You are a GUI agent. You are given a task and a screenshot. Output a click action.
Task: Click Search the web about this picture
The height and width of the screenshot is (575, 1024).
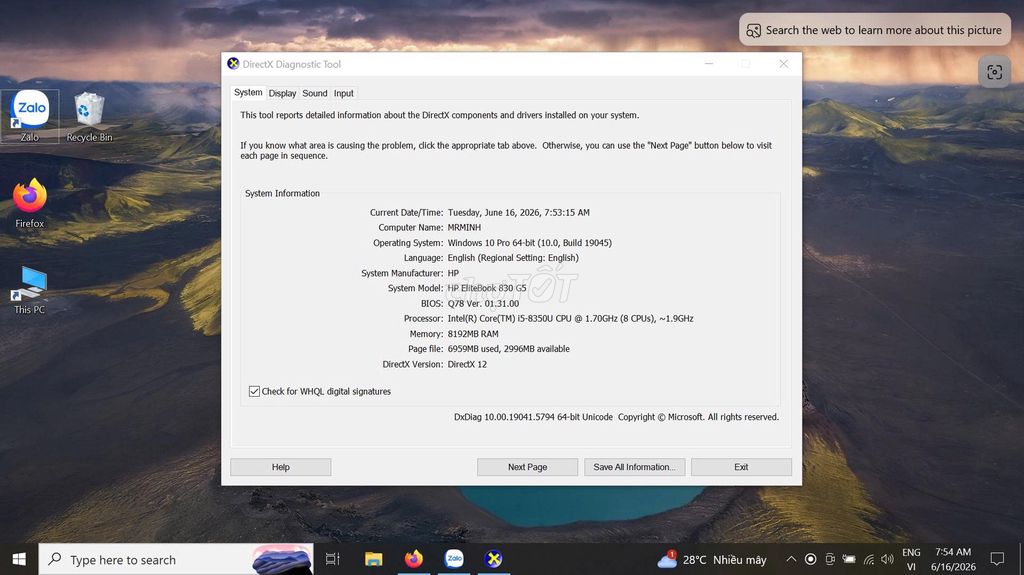(874, 30)
